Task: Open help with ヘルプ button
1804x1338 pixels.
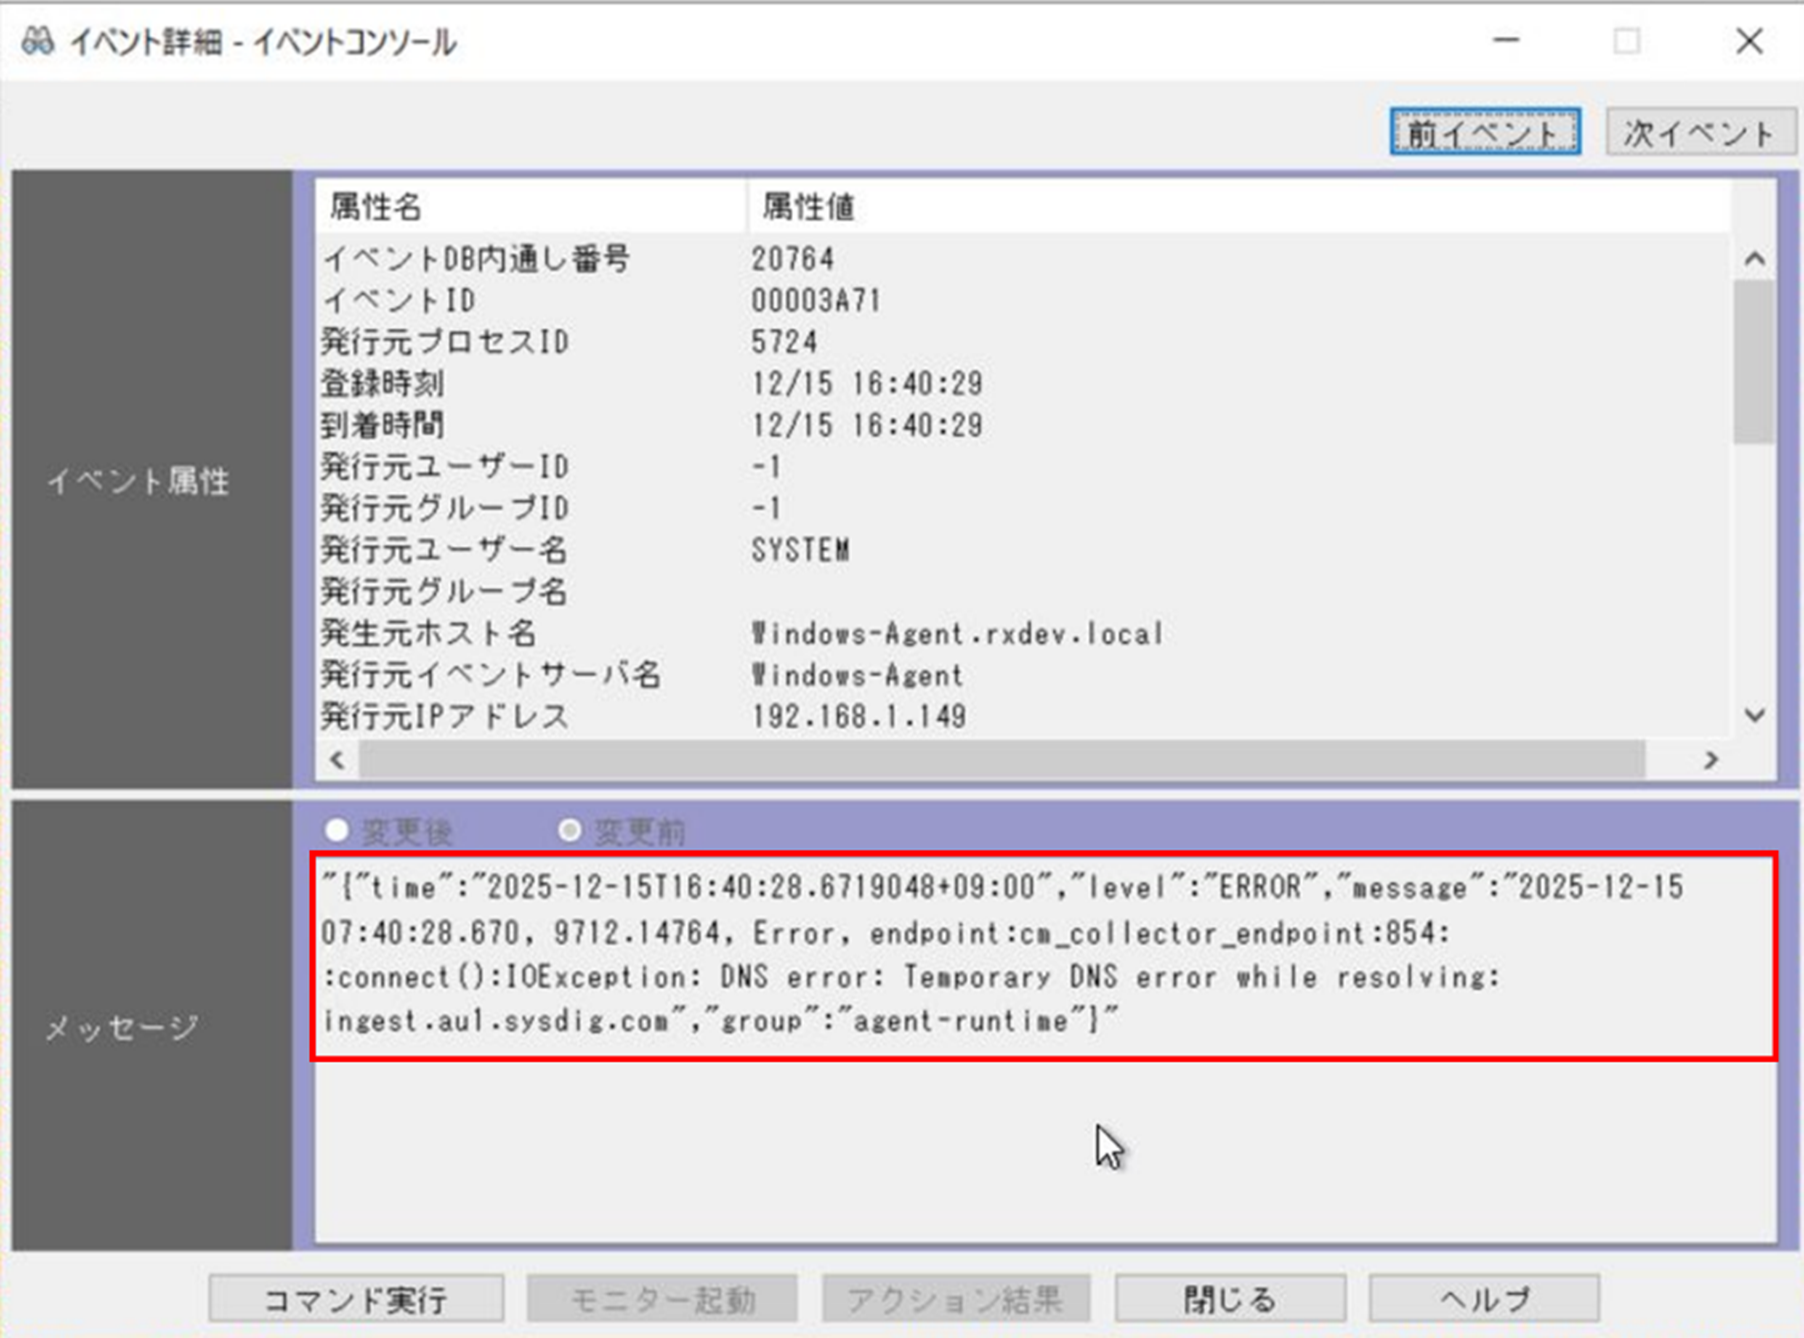Action: point(1483,1299)
